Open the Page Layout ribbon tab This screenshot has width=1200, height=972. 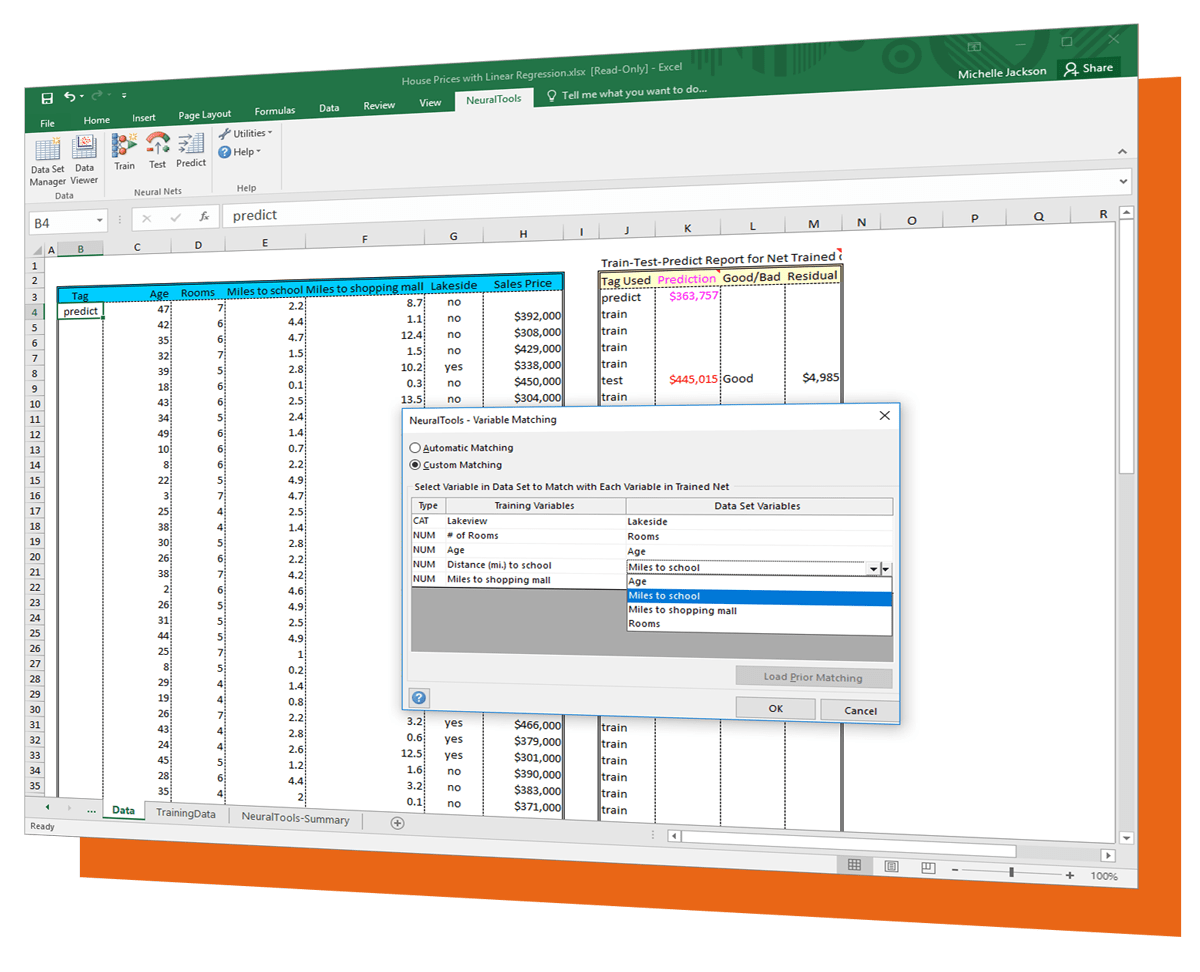205,115
